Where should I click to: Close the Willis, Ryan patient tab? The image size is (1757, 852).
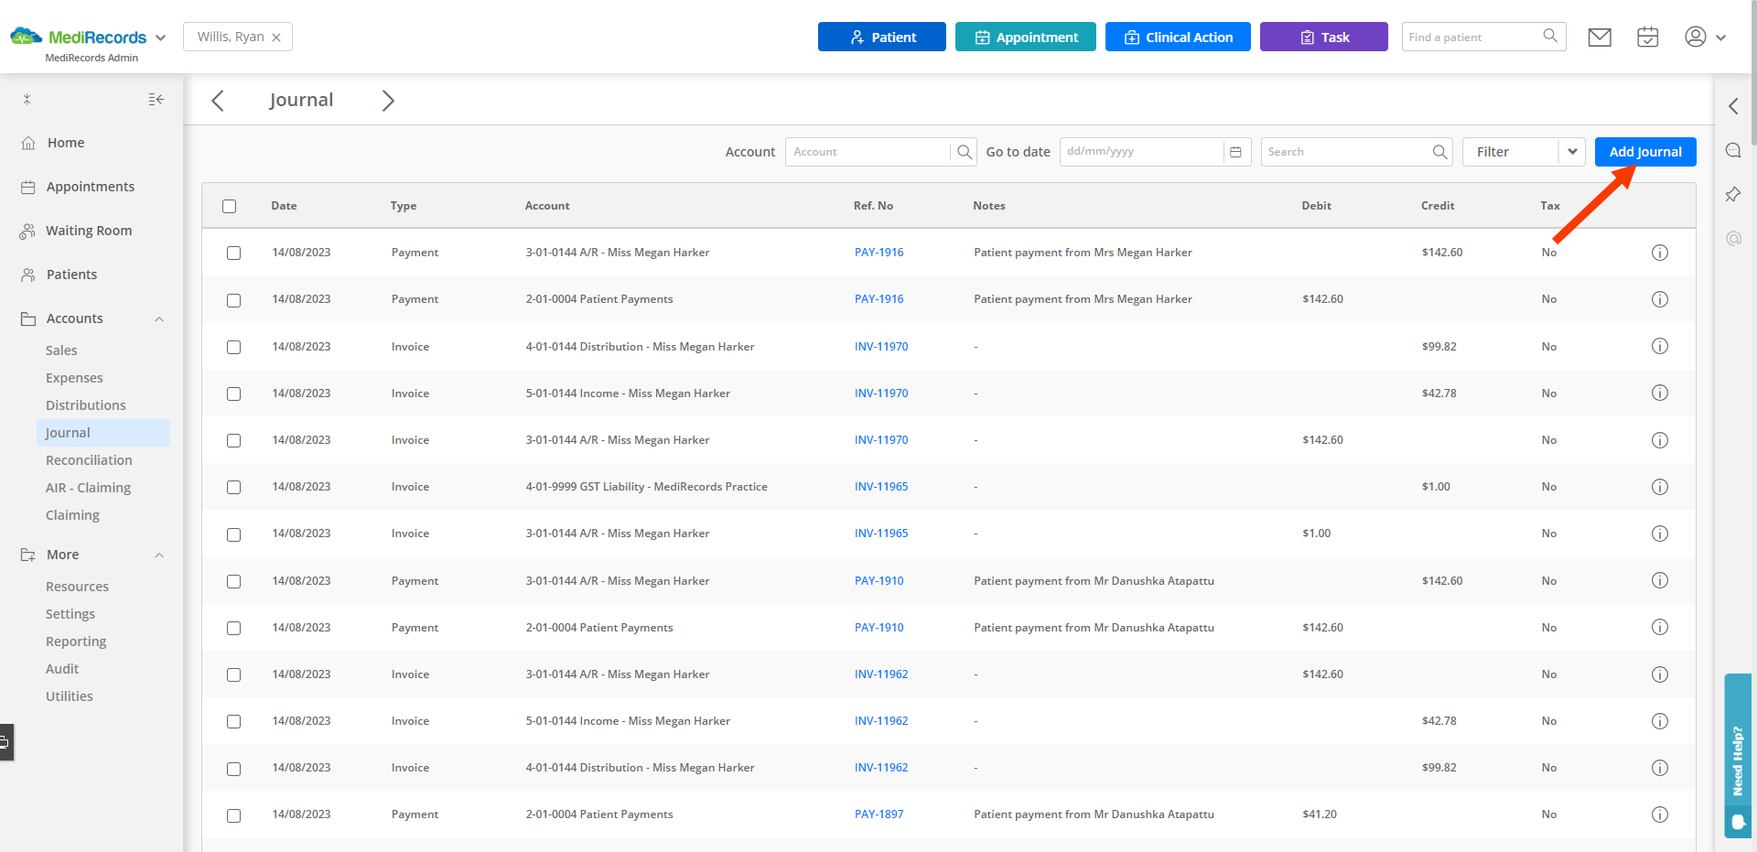(x=276, y=37)
